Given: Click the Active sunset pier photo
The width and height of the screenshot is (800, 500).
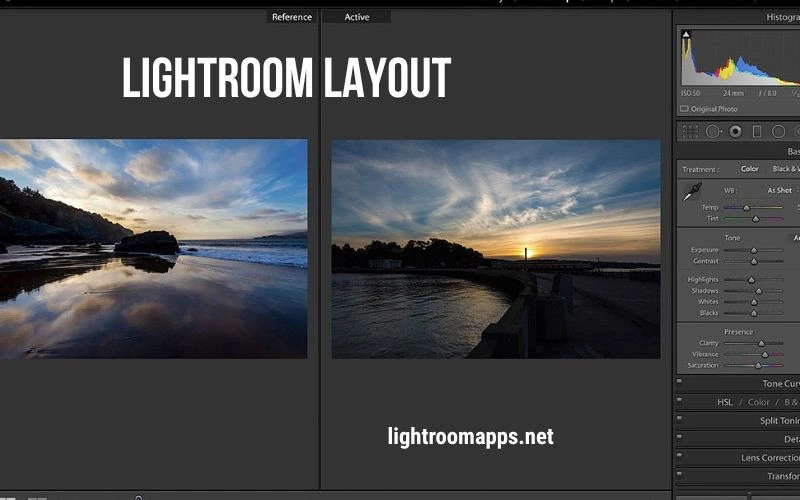Looking at the screenshot, I should tap(495, 249).
